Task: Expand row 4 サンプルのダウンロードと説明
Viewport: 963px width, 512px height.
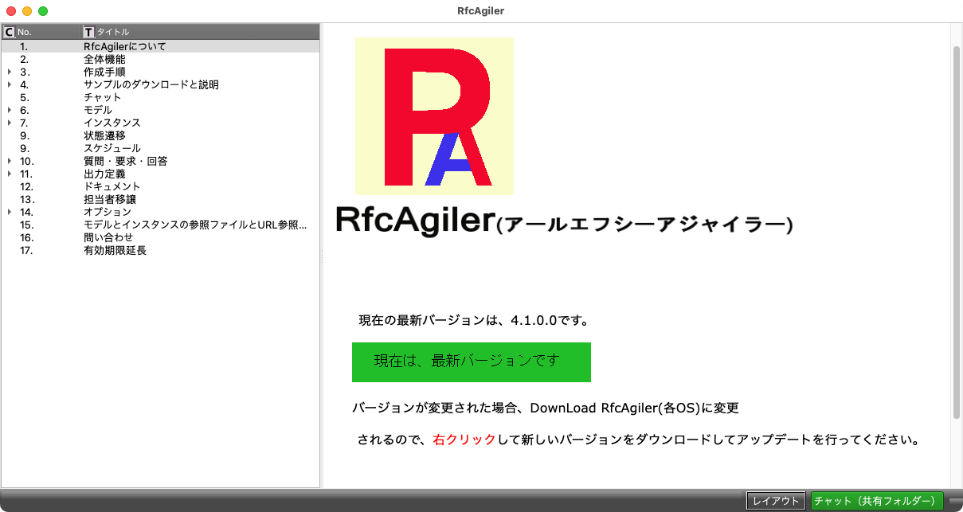Action: (9, 85)
